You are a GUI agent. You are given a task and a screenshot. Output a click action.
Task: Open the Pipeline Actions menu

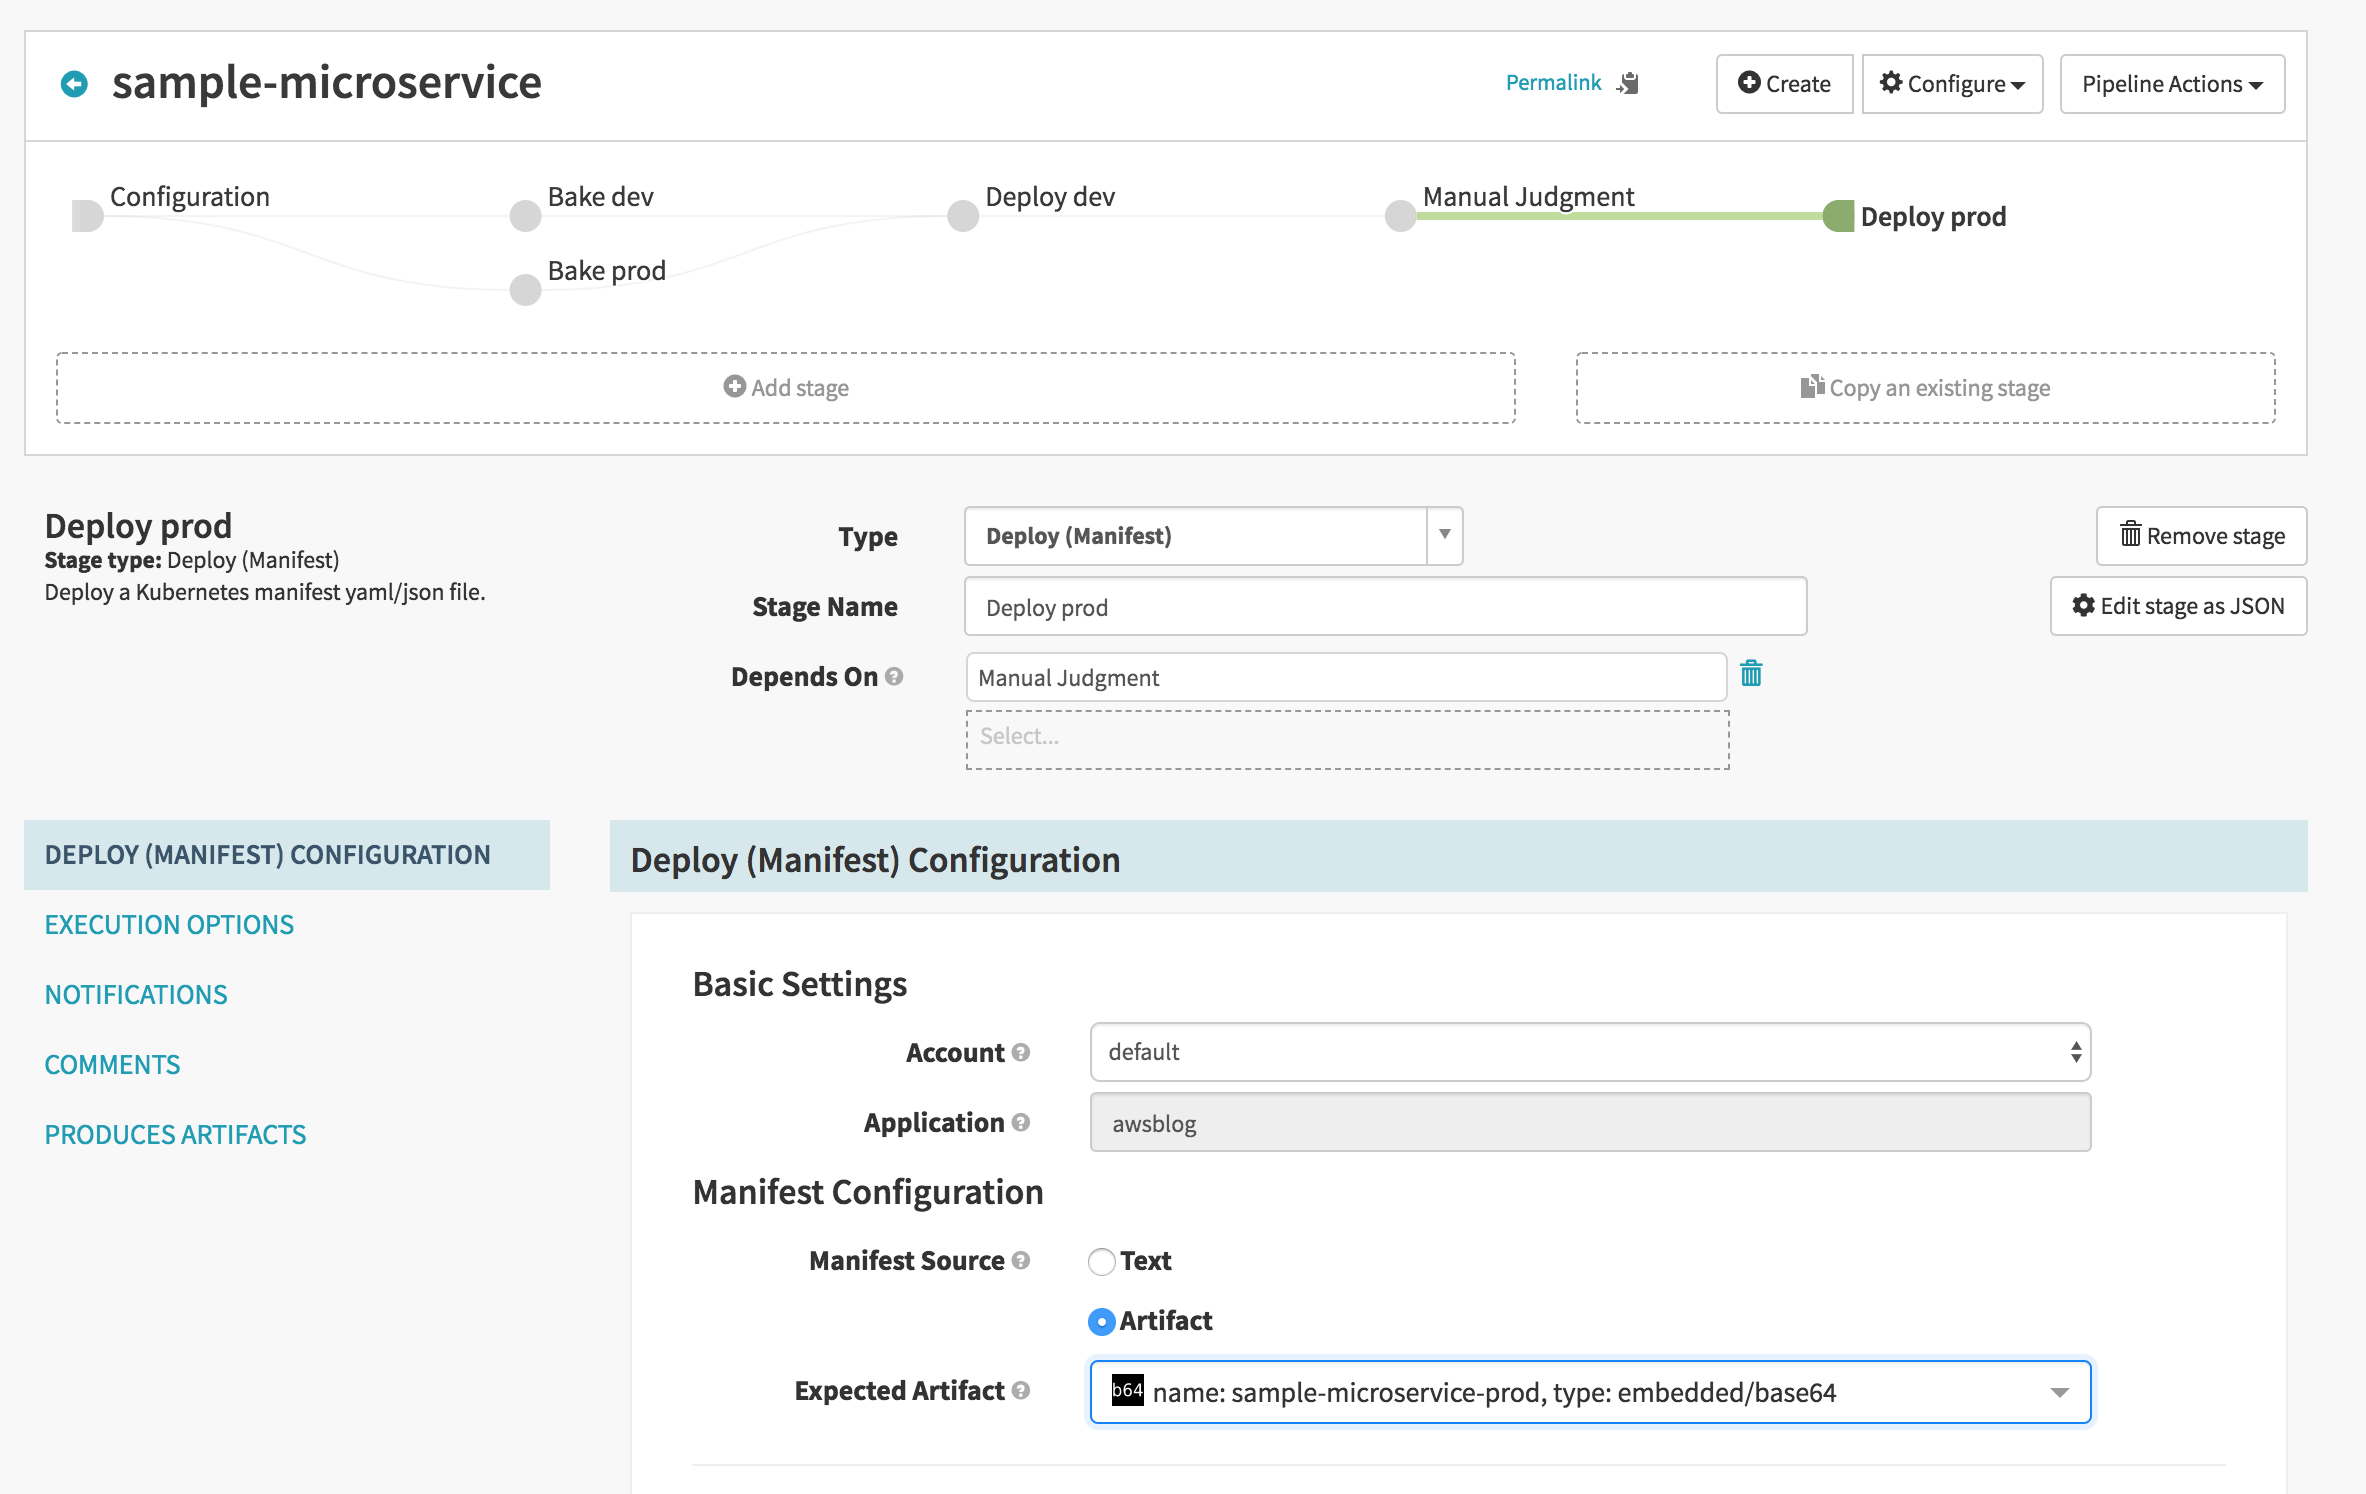(2172, 84)
